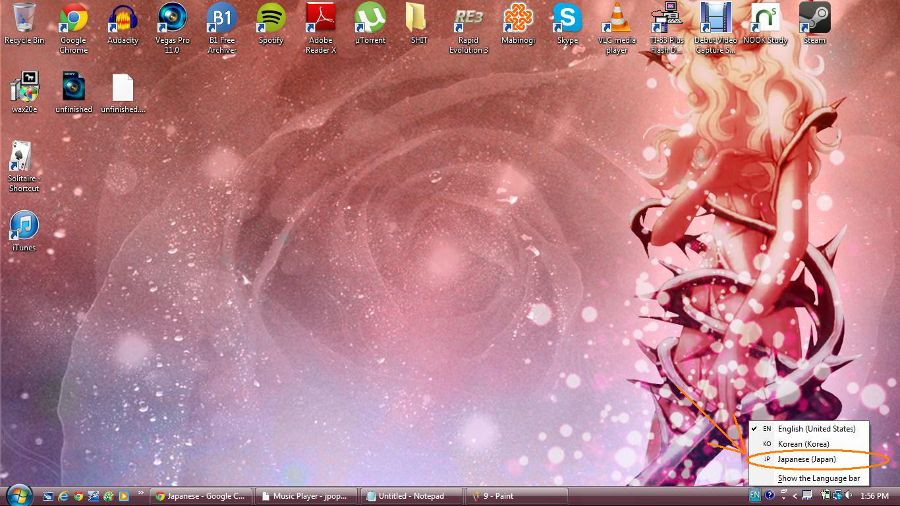Select the Mabinogi game shortcut

pyautogui.click(x=517, y=19)
